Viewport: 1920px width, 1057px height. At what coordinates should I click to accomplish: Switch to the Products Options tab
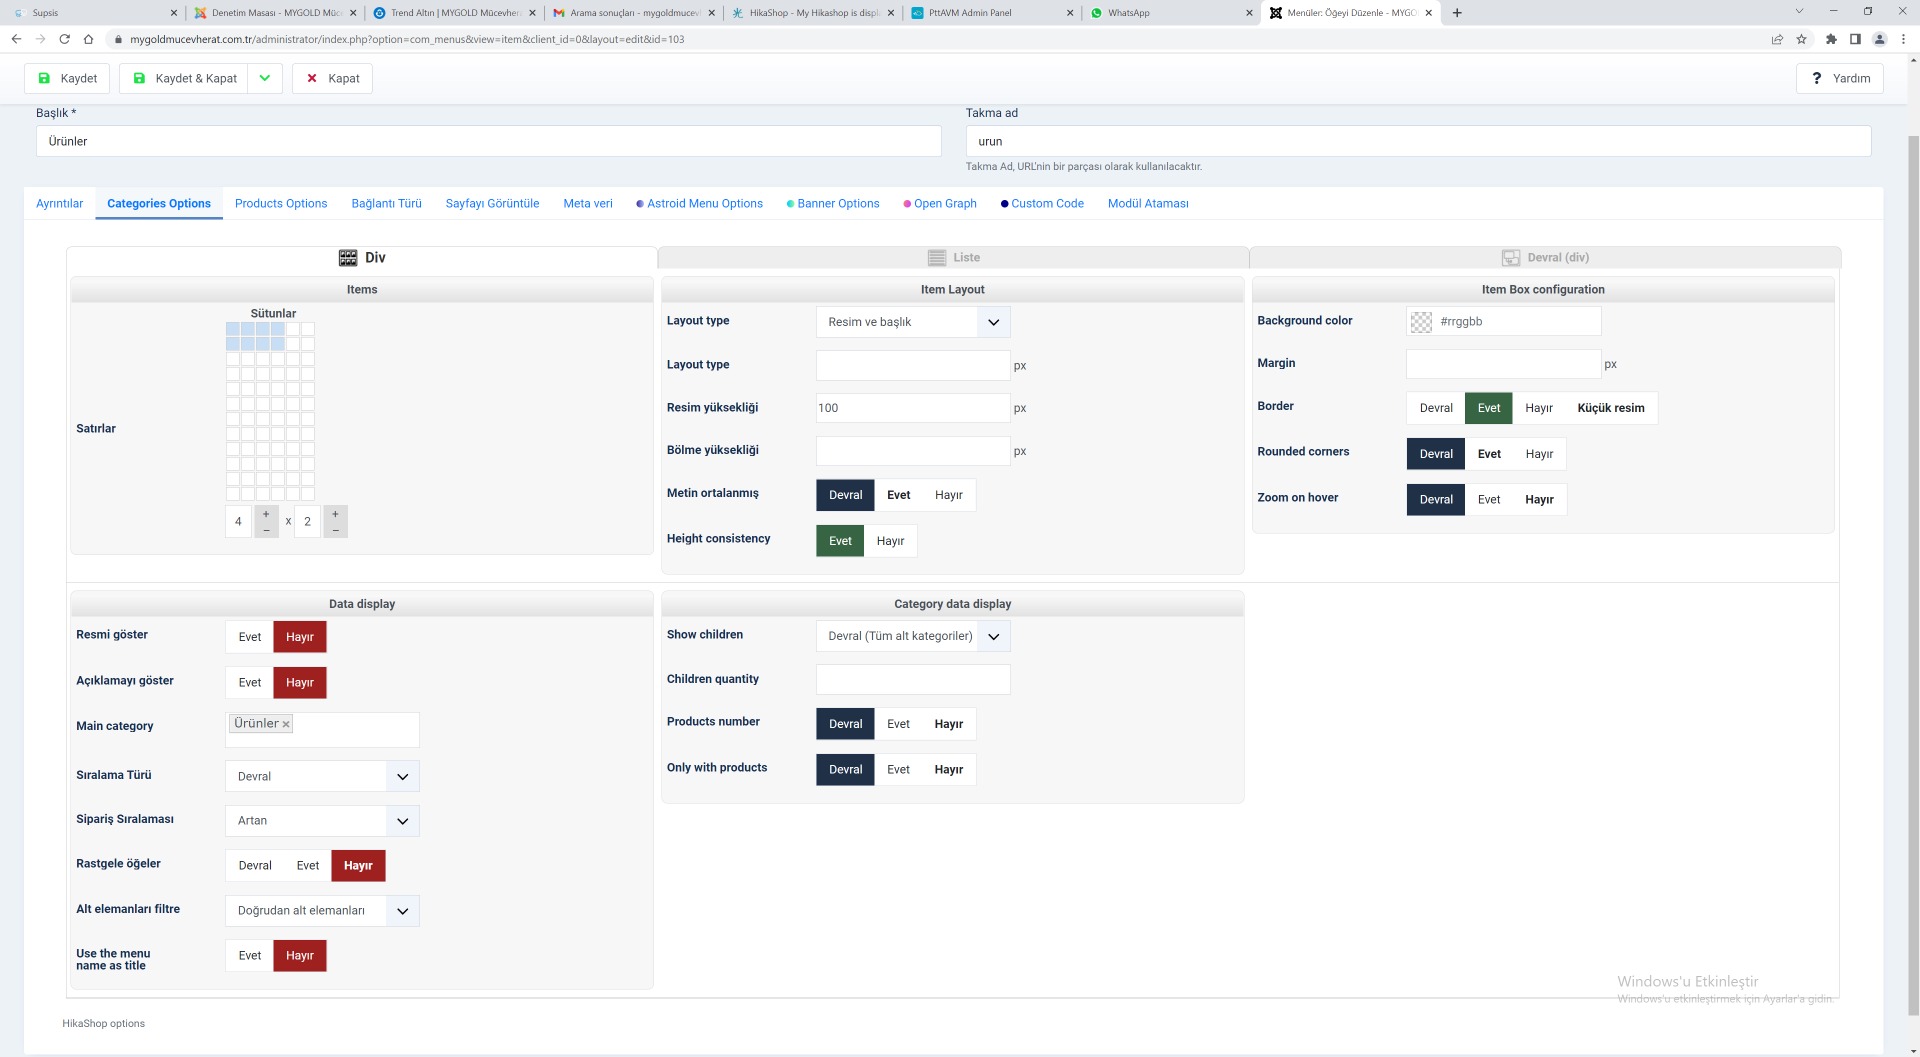click(x=281, y=203)
